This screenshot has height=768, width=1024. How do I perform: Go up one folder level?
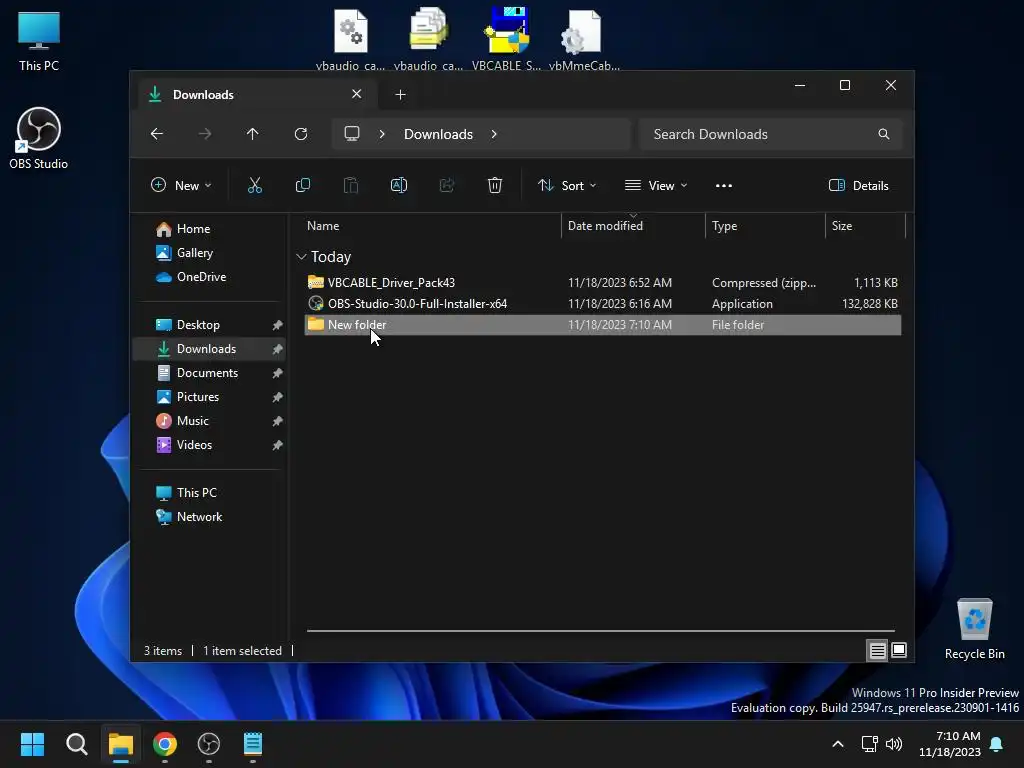pyautogui.click(x=253, y=134)
